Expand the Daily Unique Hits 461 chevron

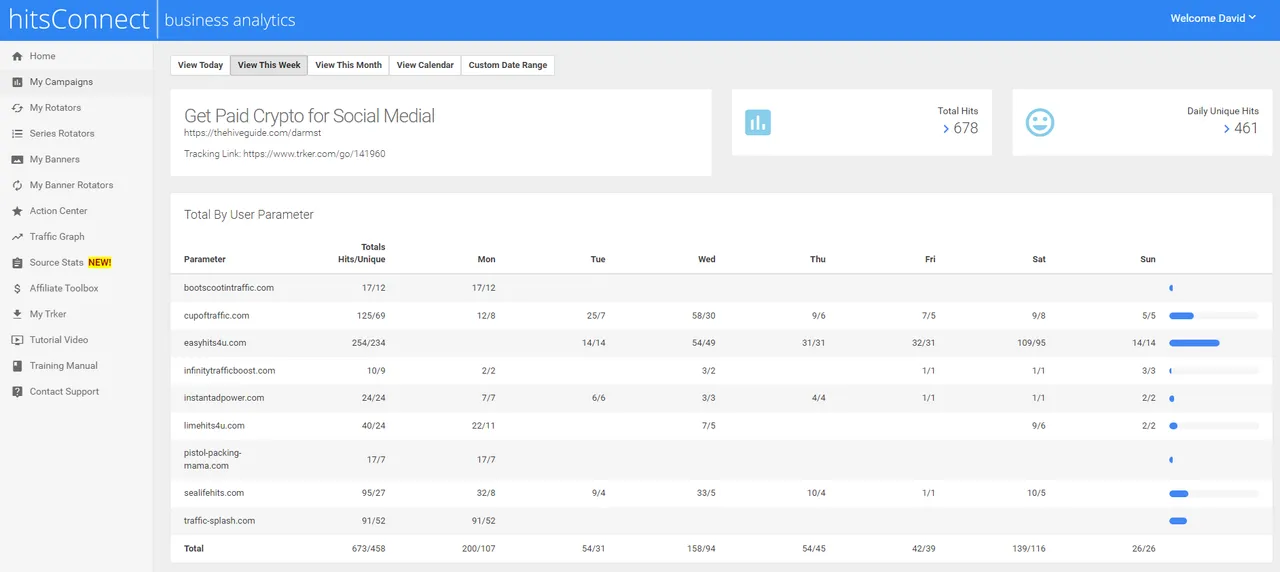[x=1226, y=129]
